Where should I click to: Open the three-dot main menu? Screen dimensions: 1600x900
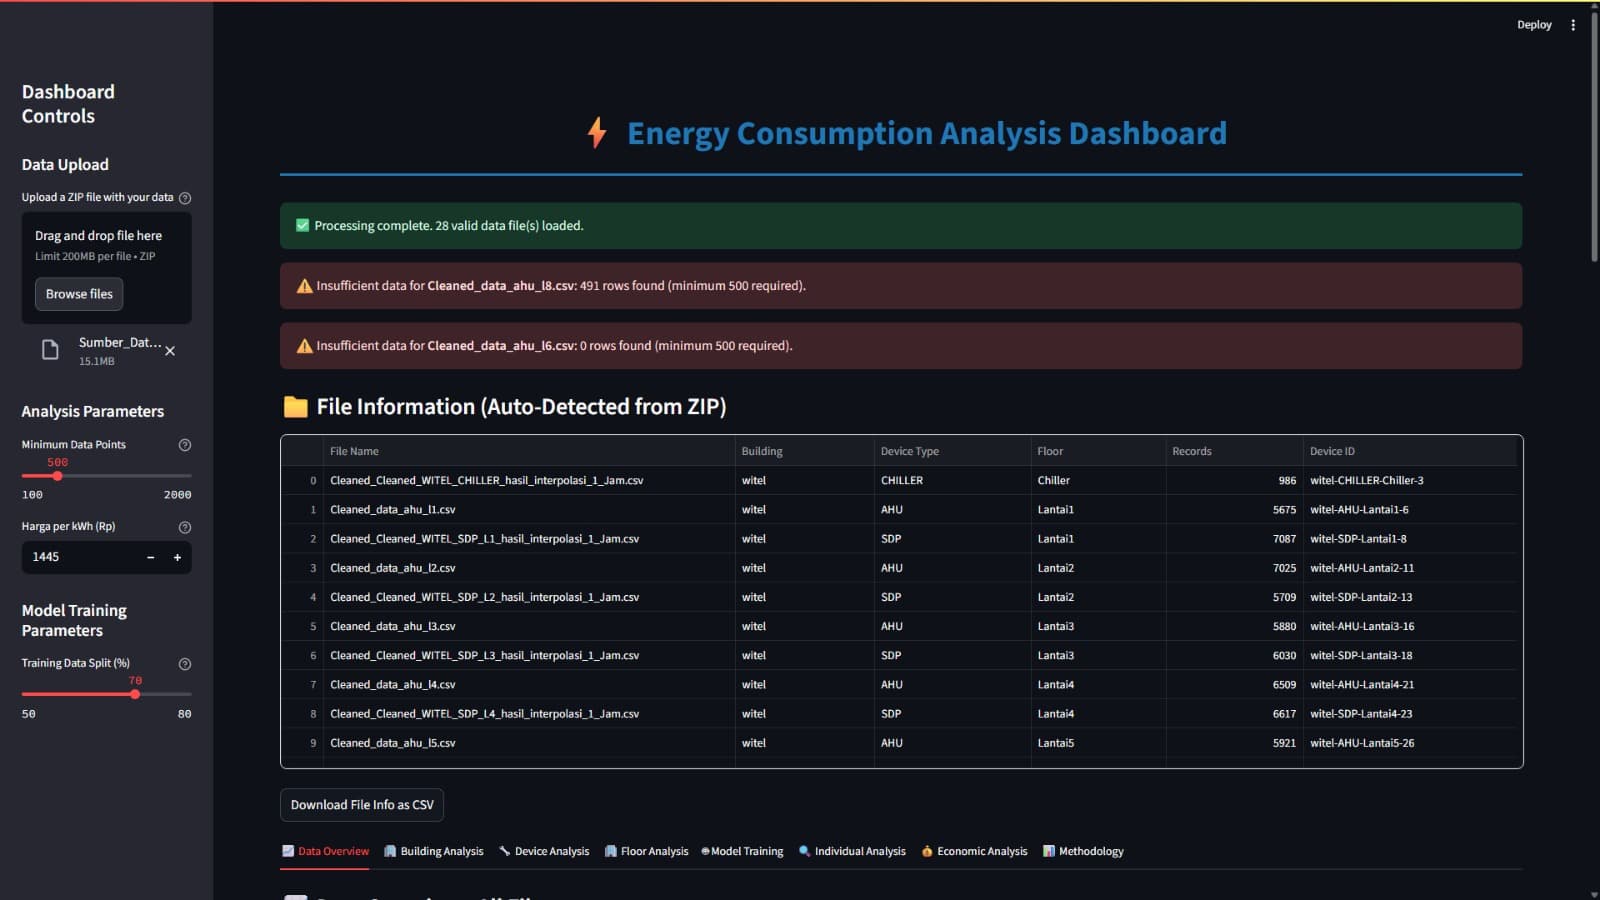click(x=1573, y=25)
